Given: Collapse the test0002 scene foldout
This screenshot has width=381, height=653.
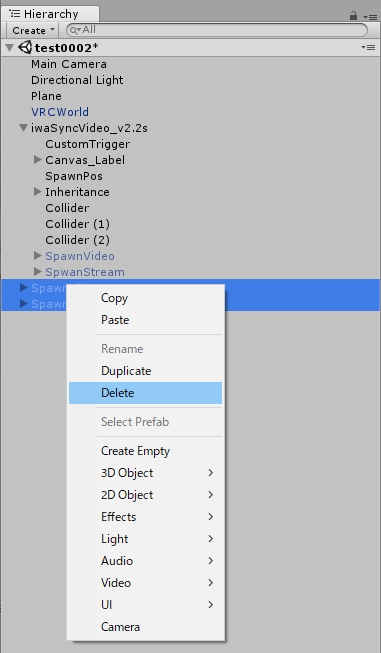Looking at the screenshot, I should pos(10,48).
